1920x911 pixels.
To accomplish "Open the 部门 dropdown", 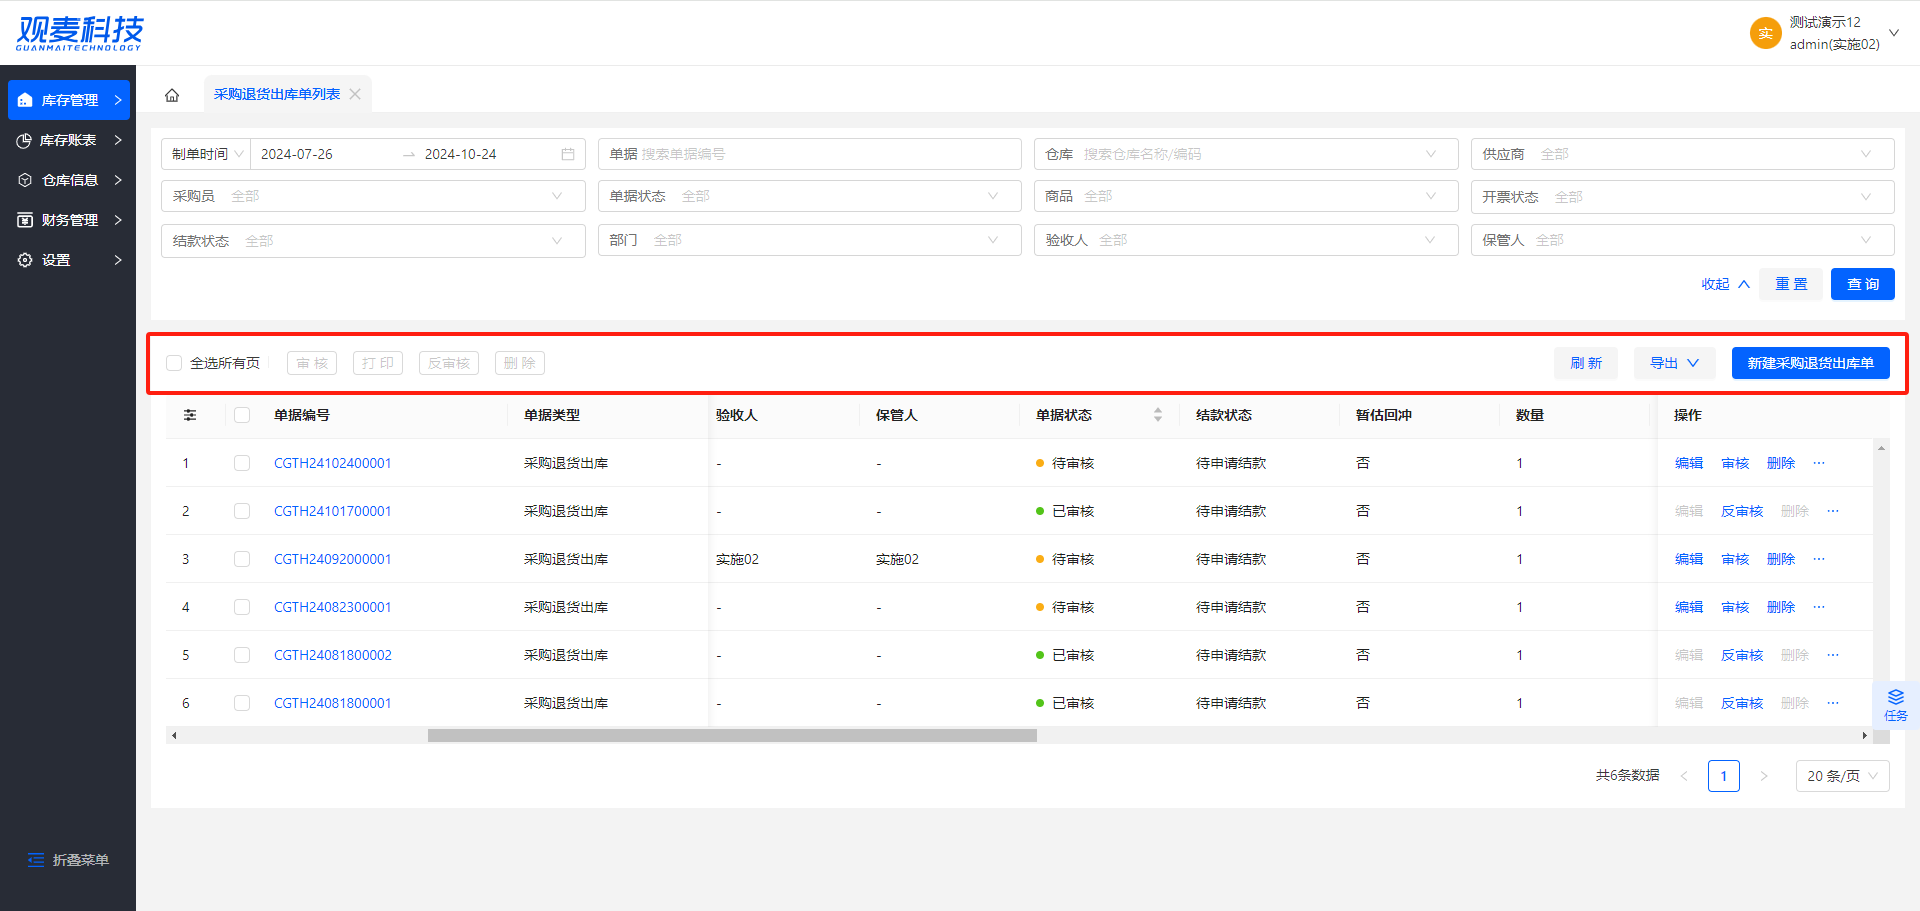I will tap(809, 240).
